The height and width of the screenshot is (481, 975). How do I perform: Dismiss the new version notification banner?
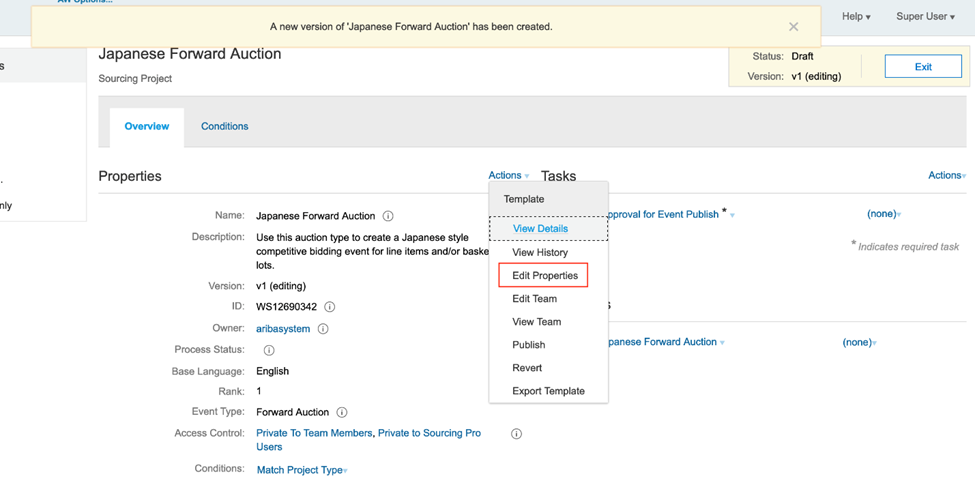(x=793, y=27)
